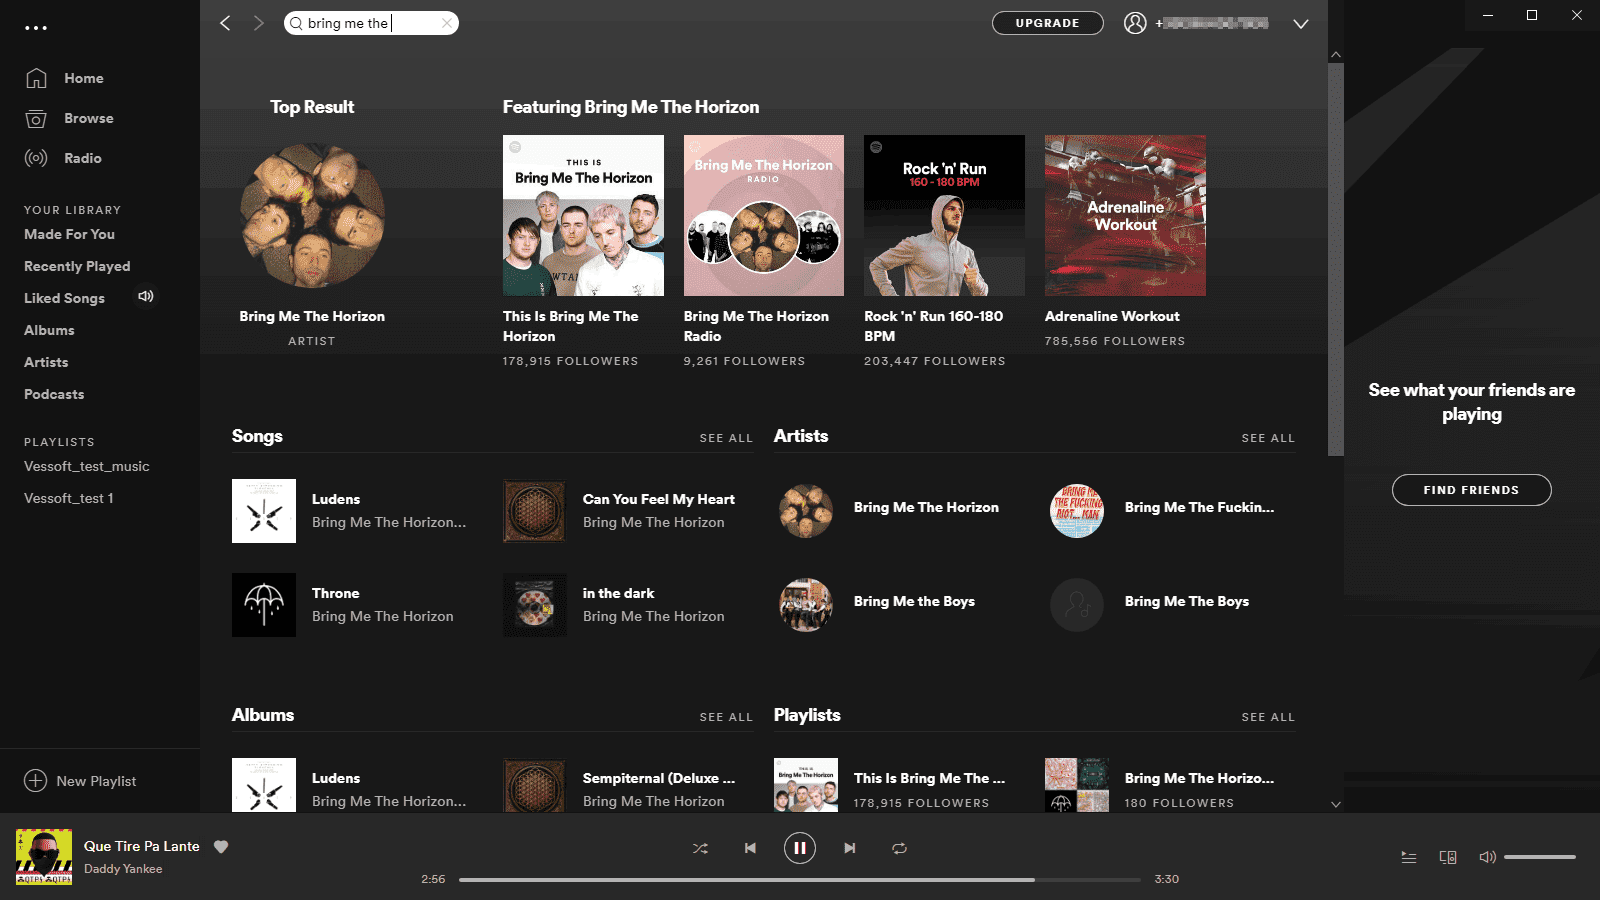Open Bring Me The Horizon Radio cover
1600x900 pixels.
click(x=764, y=215)
